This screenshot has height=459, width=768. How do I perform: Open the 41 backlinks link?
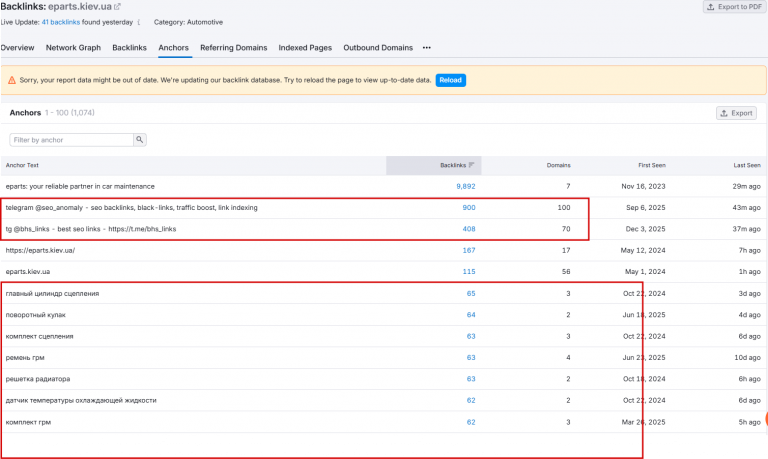[x=61, y=22]
